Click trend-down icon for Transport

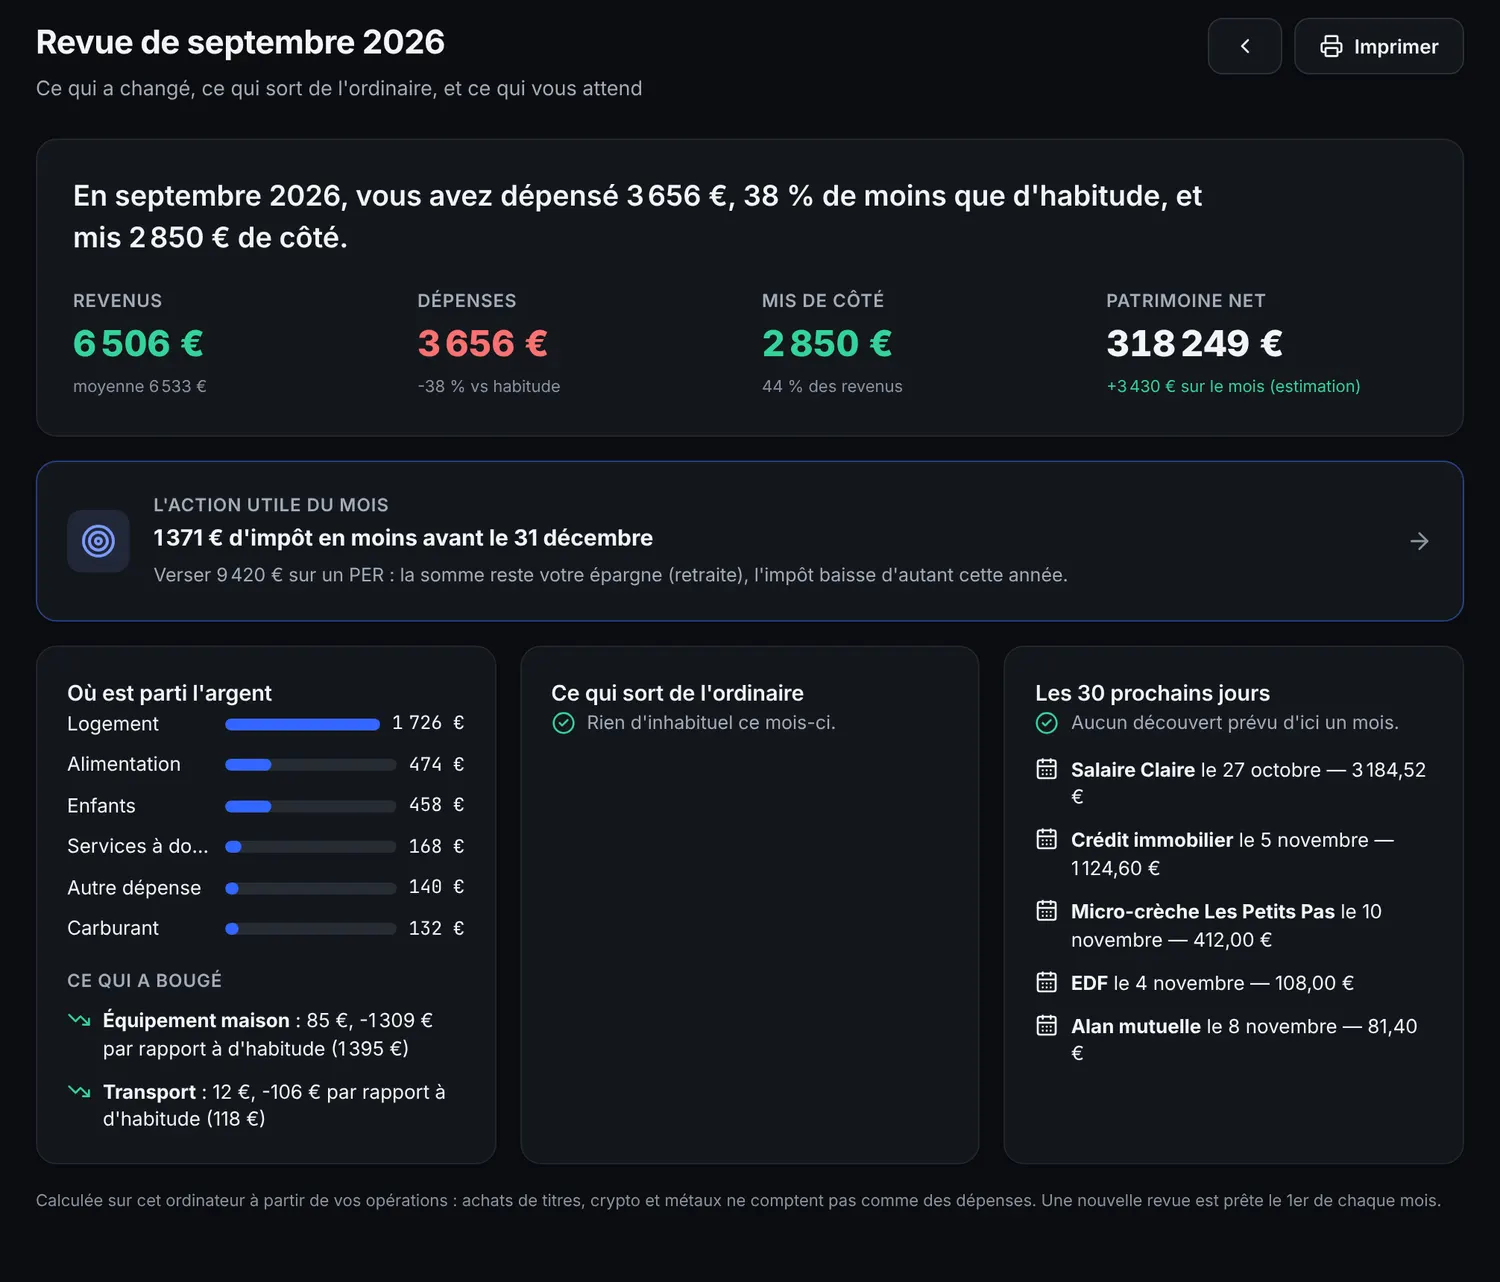click(x=79, y=1091)
